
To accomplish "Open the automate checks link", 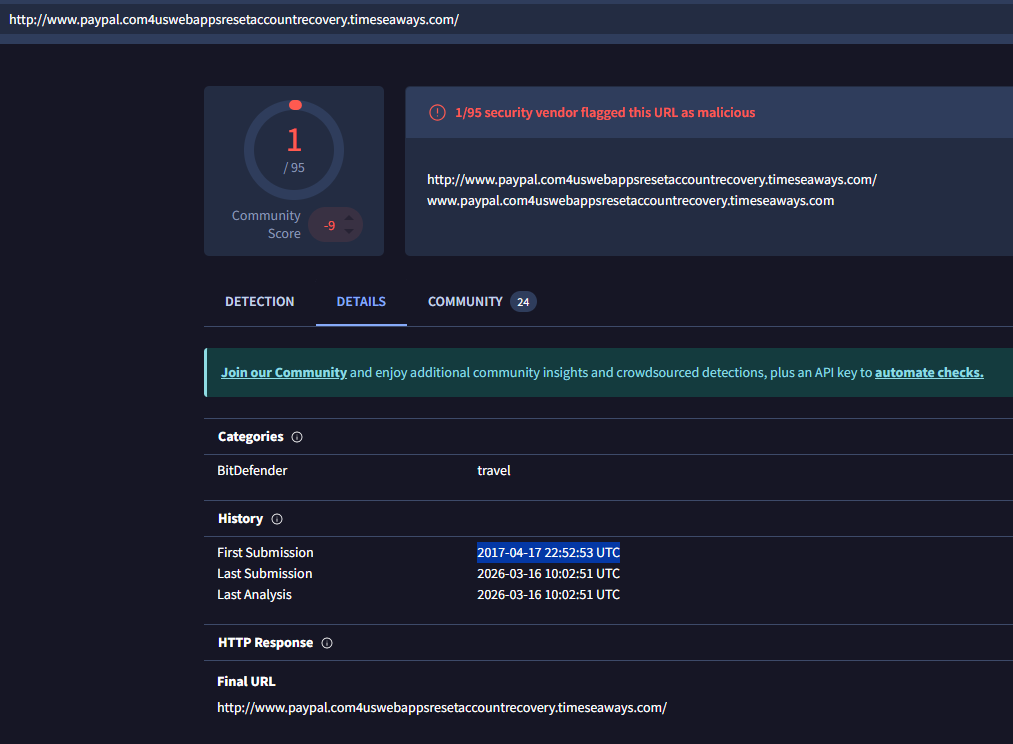I will pyautogui.click(x=929, y=373).
